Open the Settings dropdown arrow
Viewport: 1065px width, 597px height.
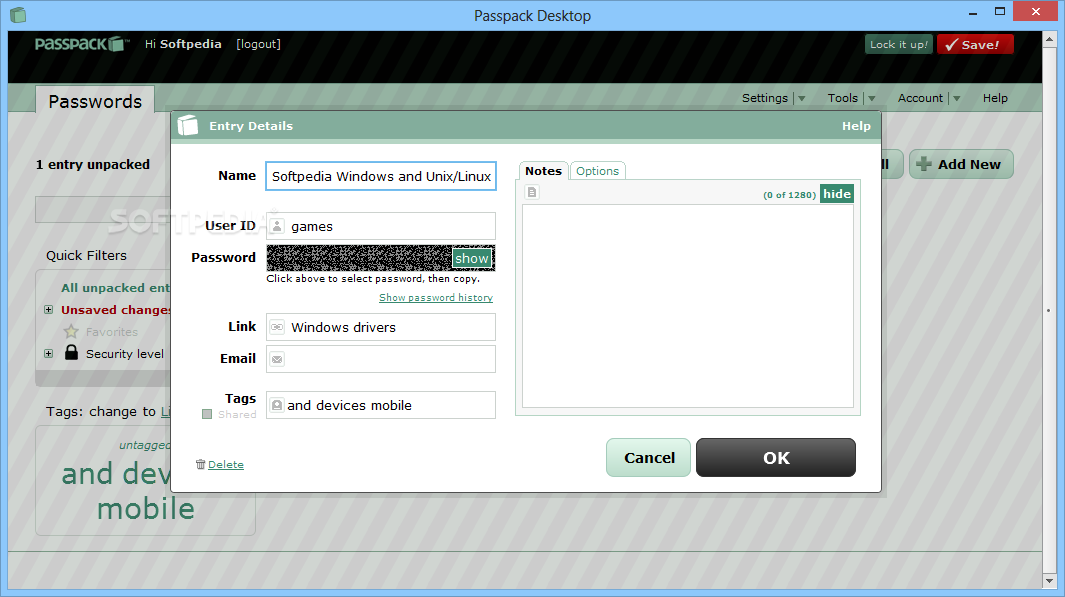click(x=801, y=98)
